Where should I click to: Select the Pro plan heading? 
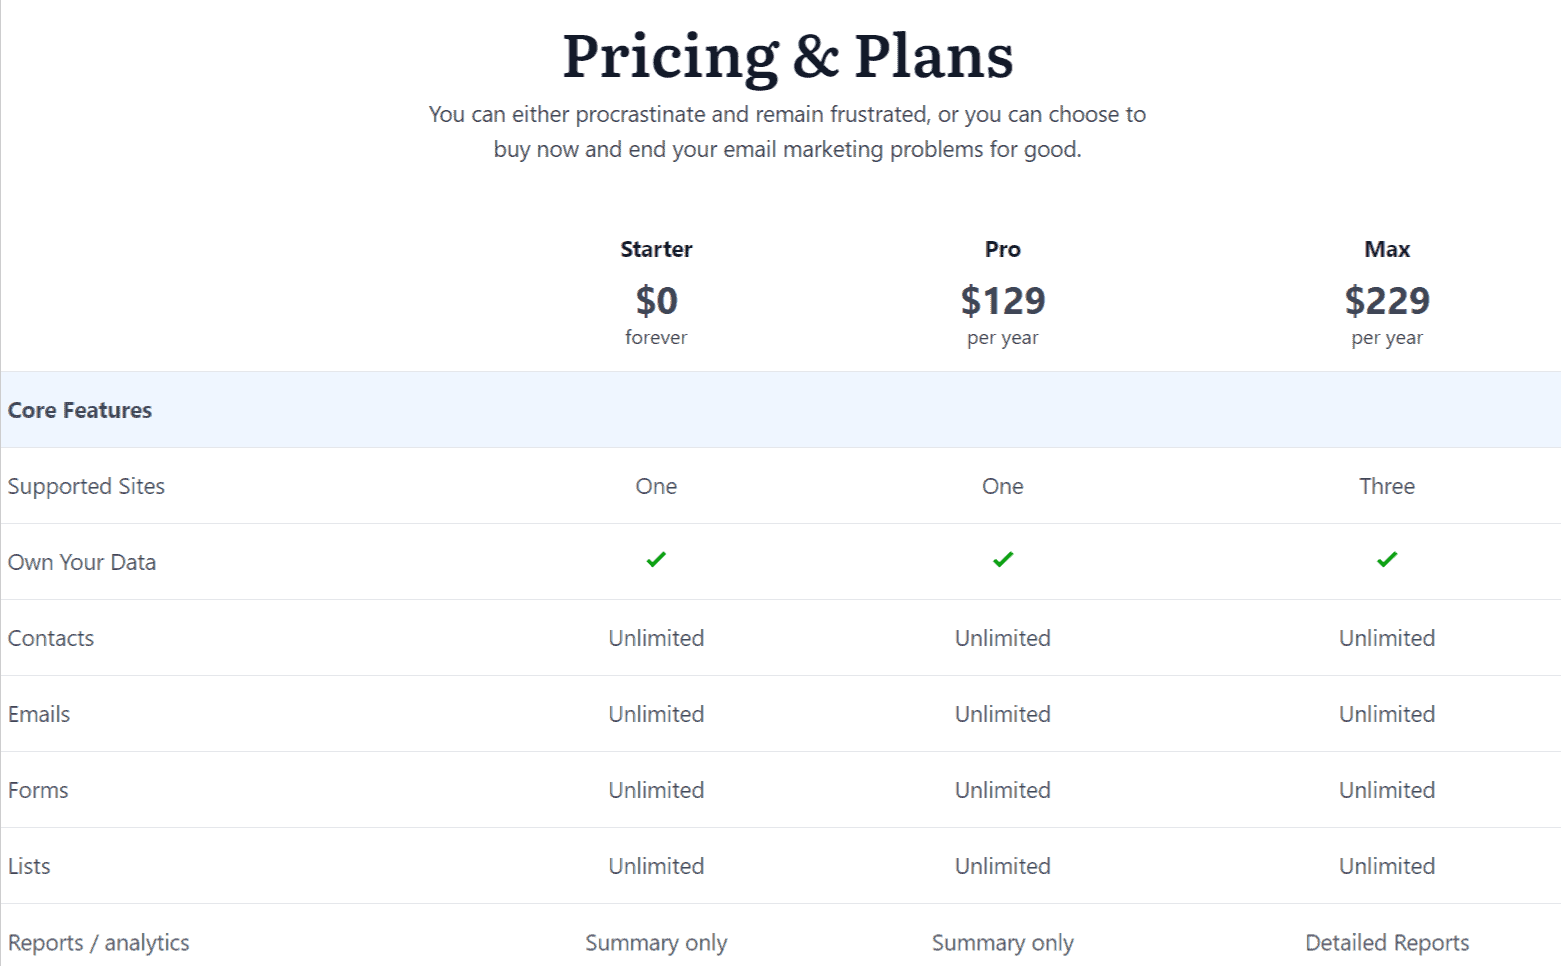pos(1003,249)
